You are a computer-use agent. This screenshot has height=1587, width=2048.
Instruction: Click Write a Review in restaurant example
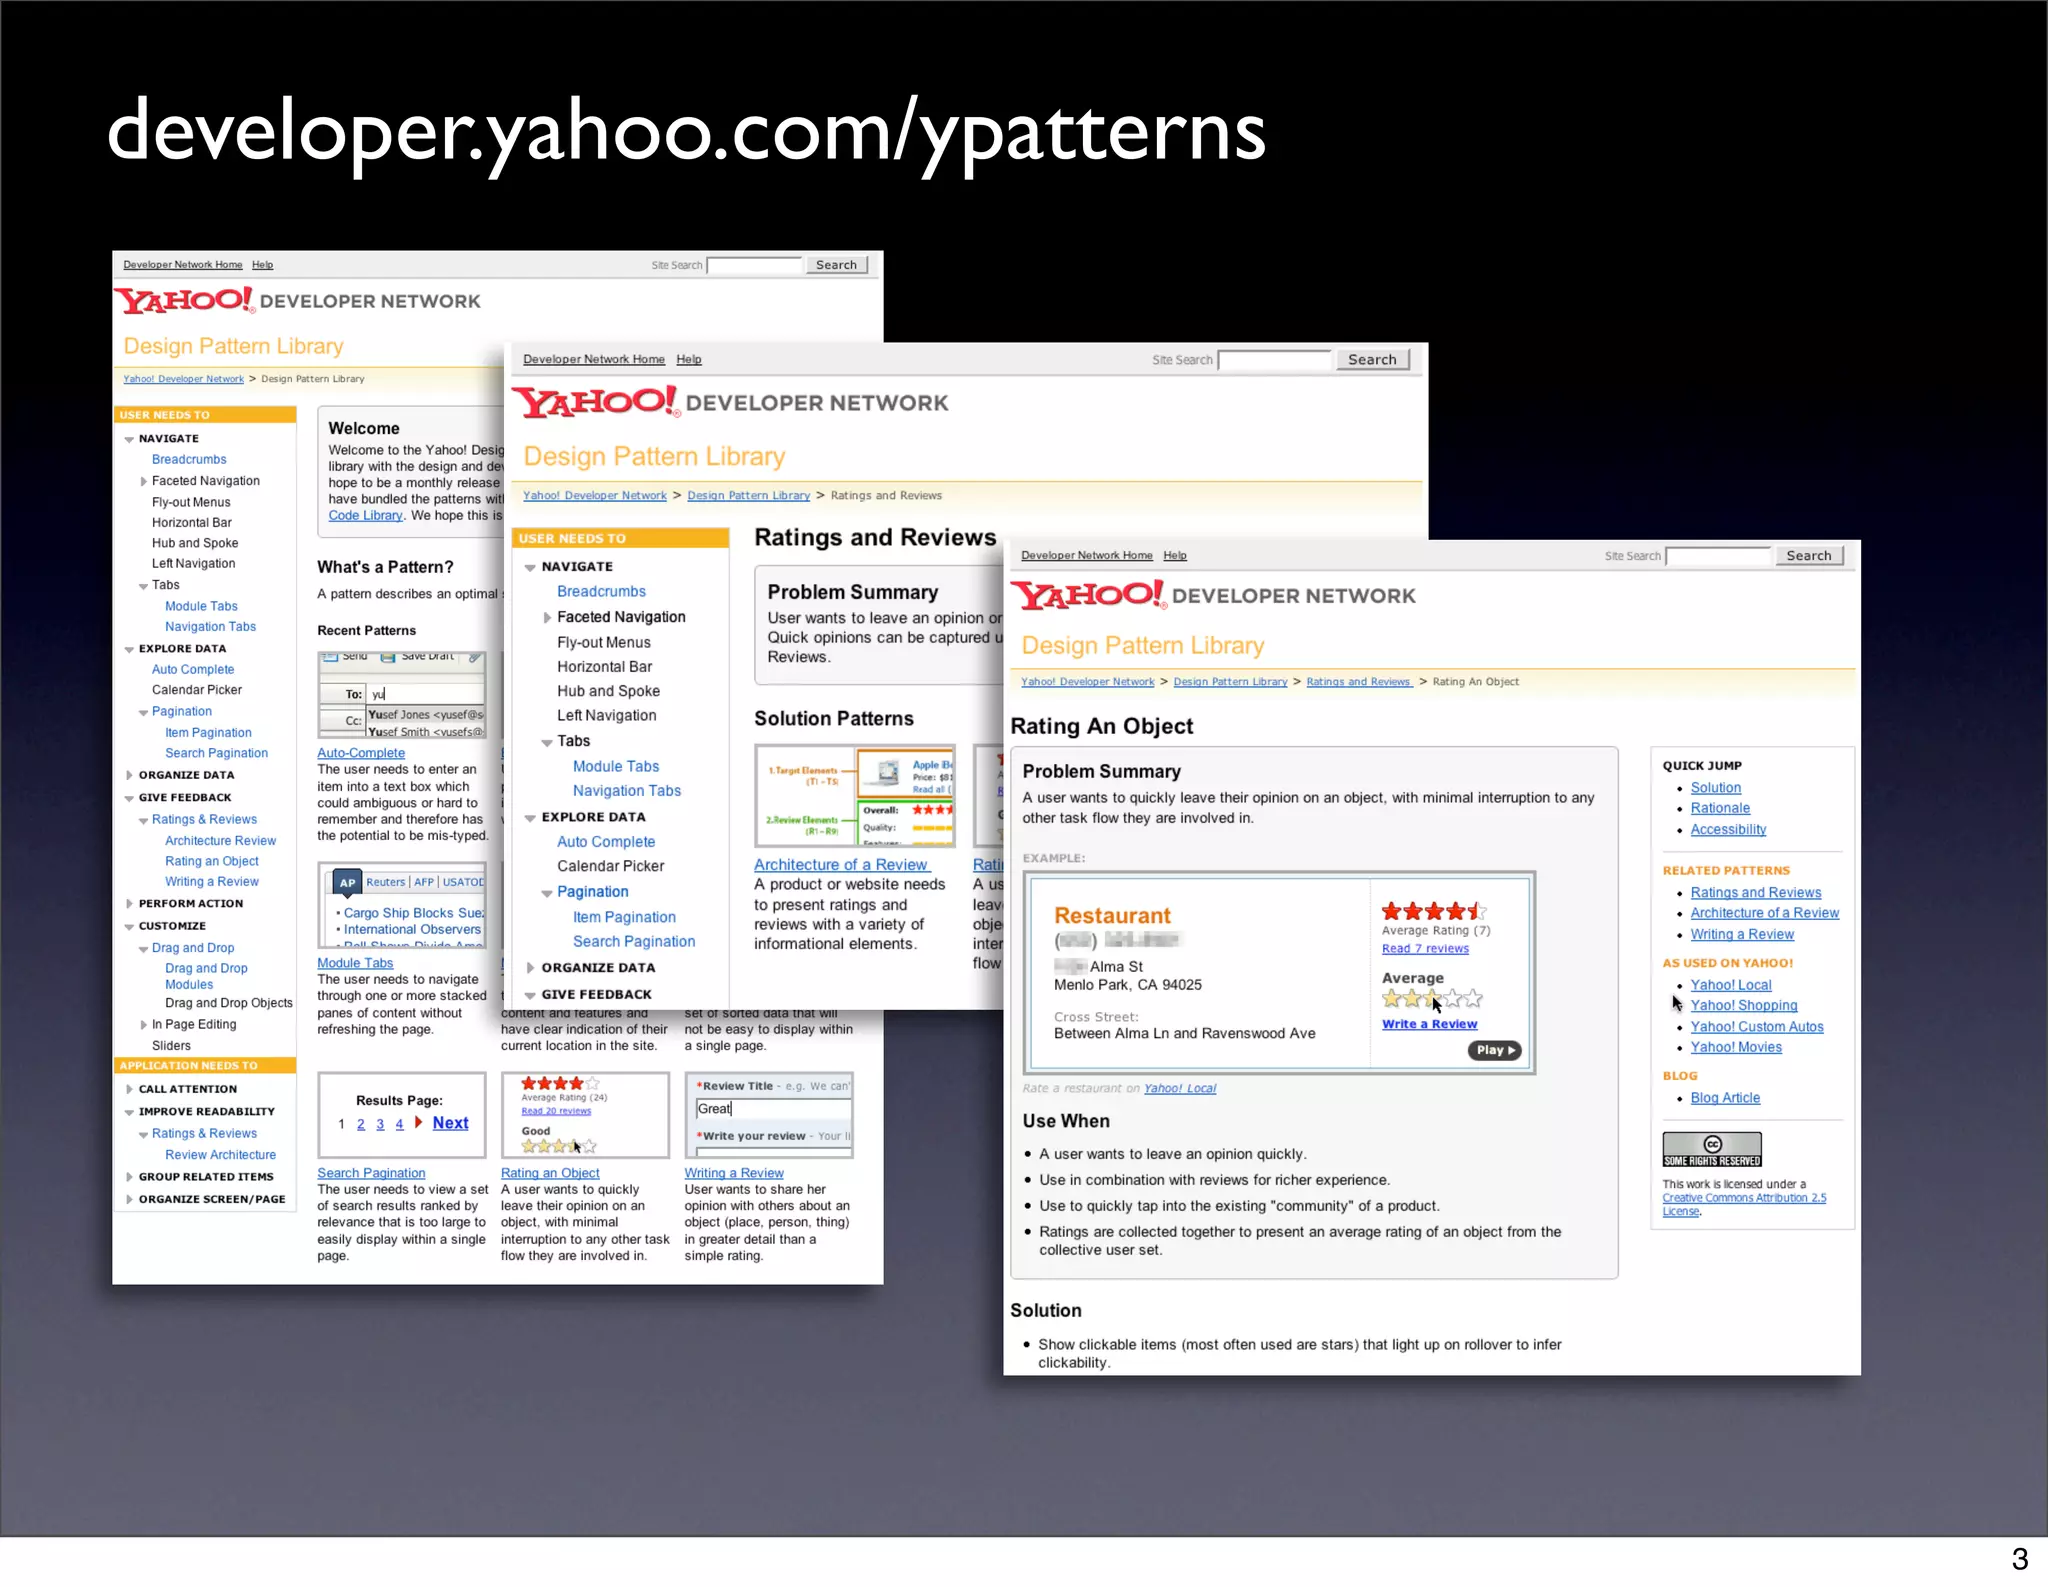pyautogui.click(x=1429, y=1024)
